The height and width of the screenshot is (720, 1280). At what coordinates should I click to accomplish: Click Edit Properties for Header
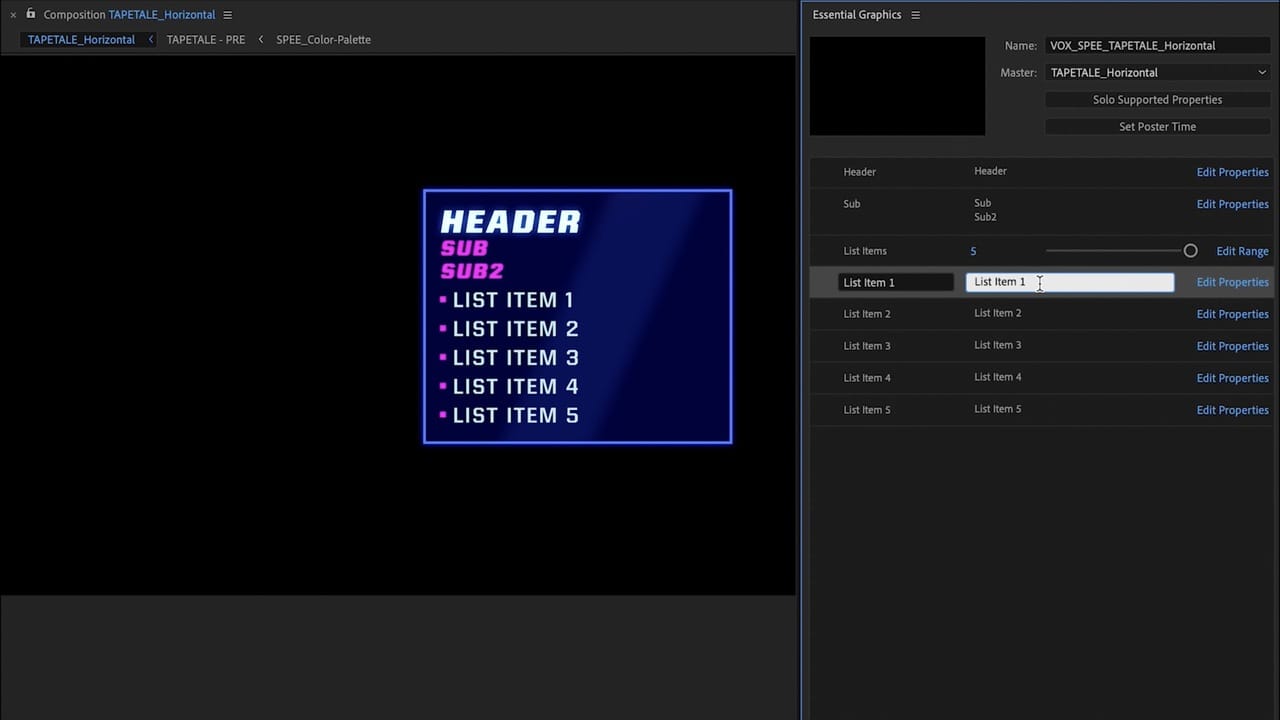pyautogui.click(x=1232, y=172)
